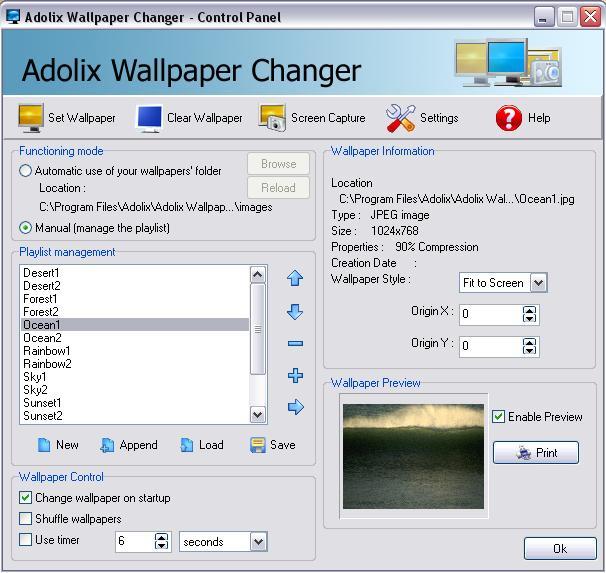Viewport: 606px width, 573px height.
Task: Click the Save floppy disk icon
Action: point(258,445)
